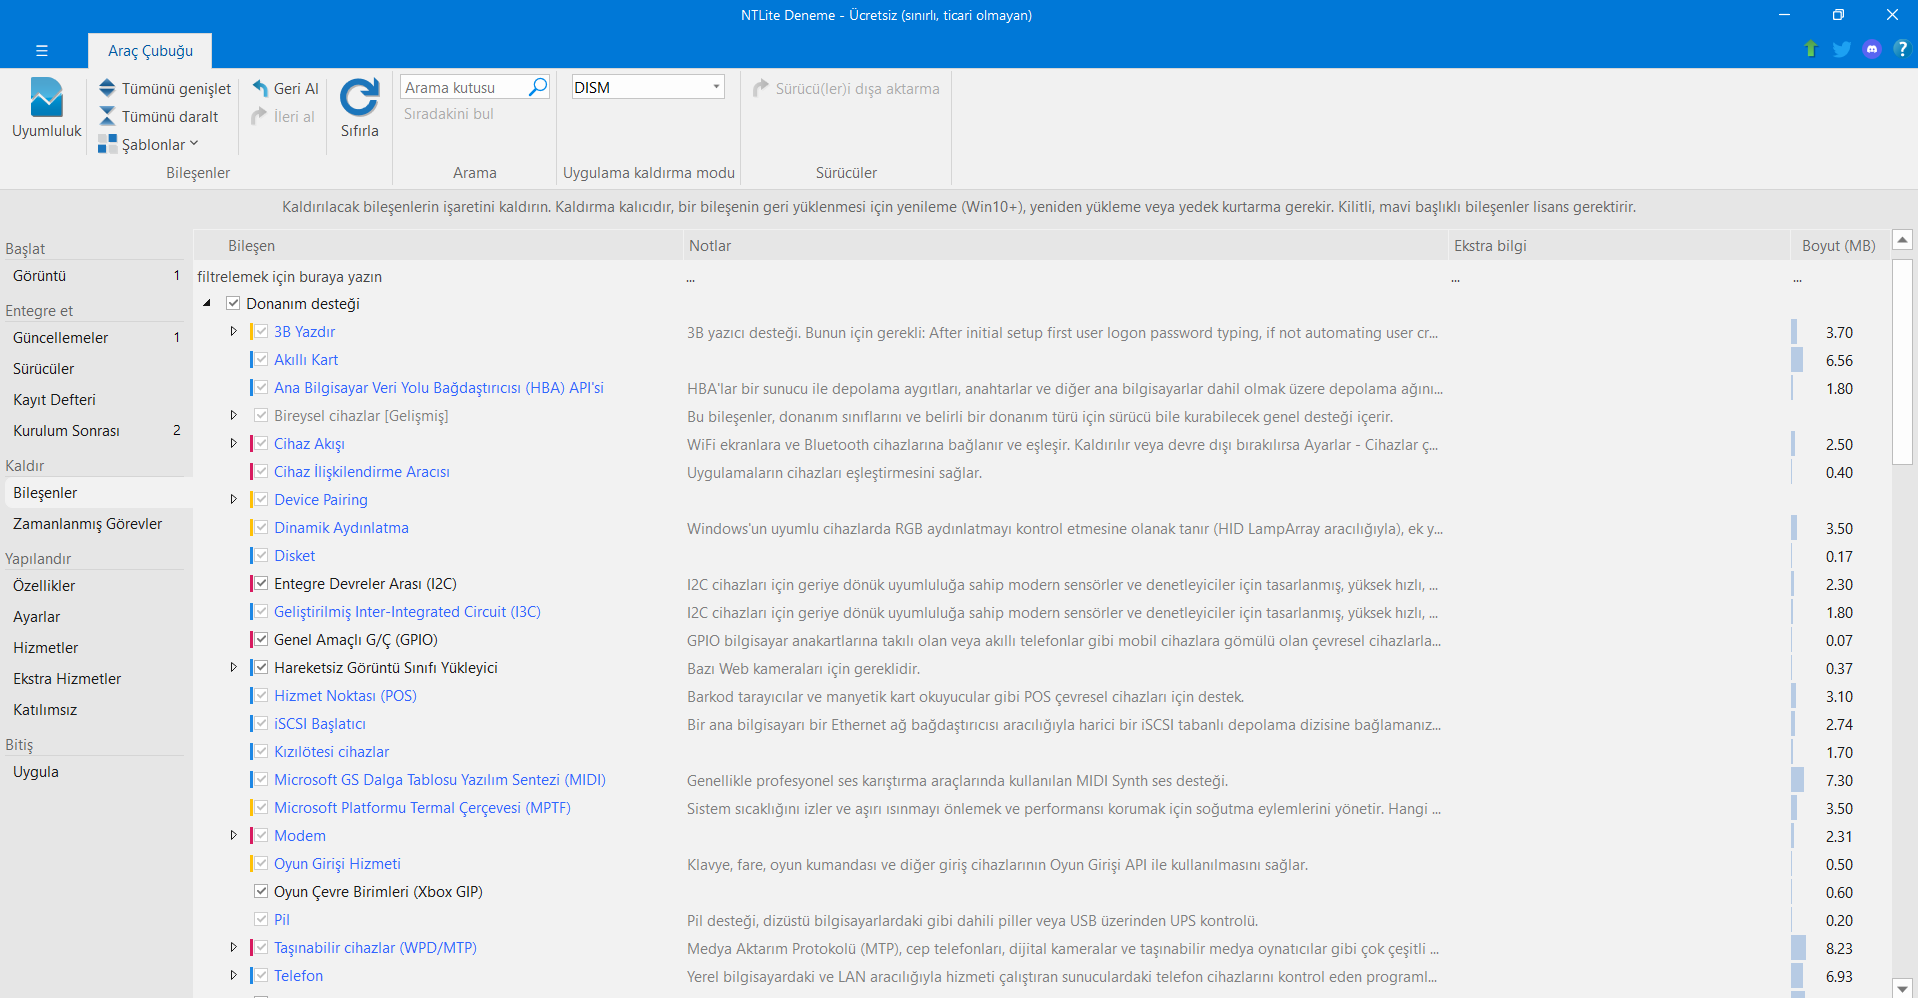Click the Tümünü daralt collapse-all icon

coord(107,116)
